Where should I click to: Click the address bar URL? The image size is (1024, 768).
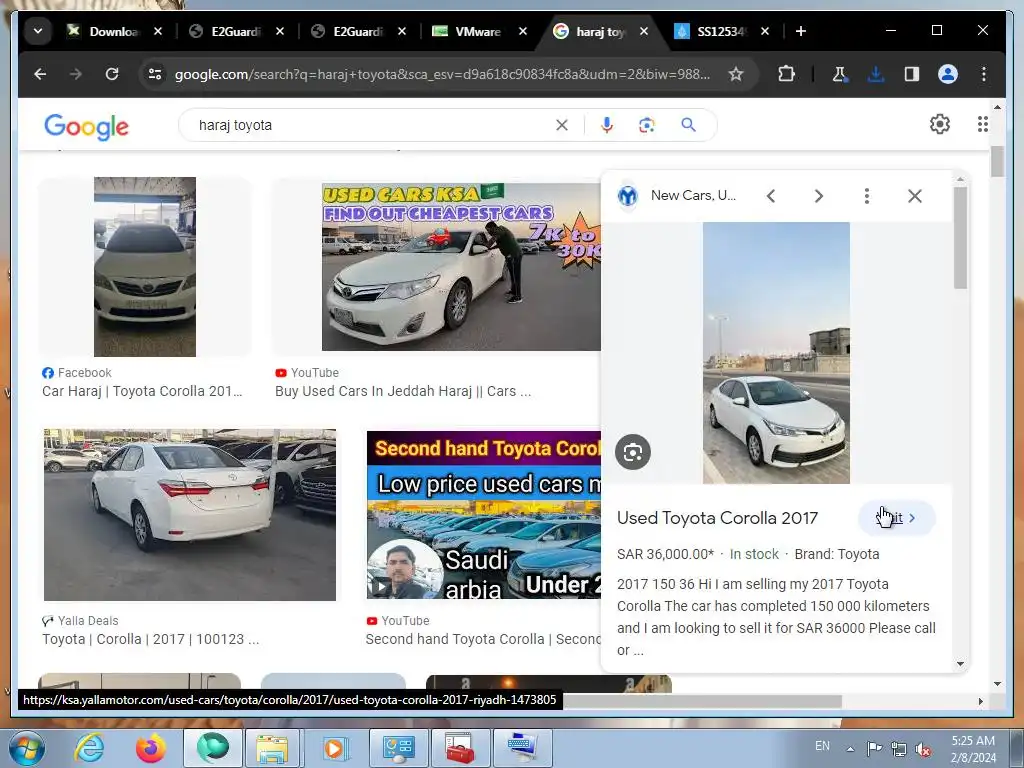tap(442, 74)
